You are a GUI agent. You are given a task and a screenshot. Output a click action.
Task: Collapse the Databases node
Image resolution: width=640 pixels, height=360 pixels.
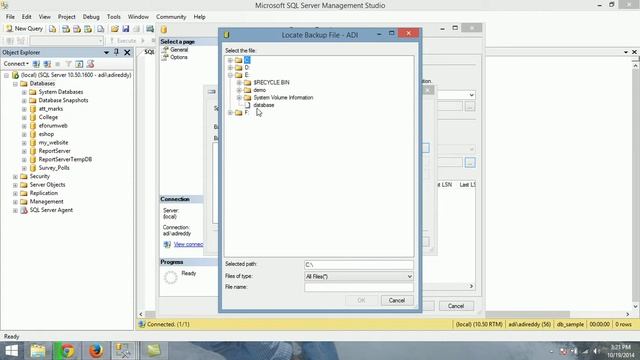pos(15,84)
